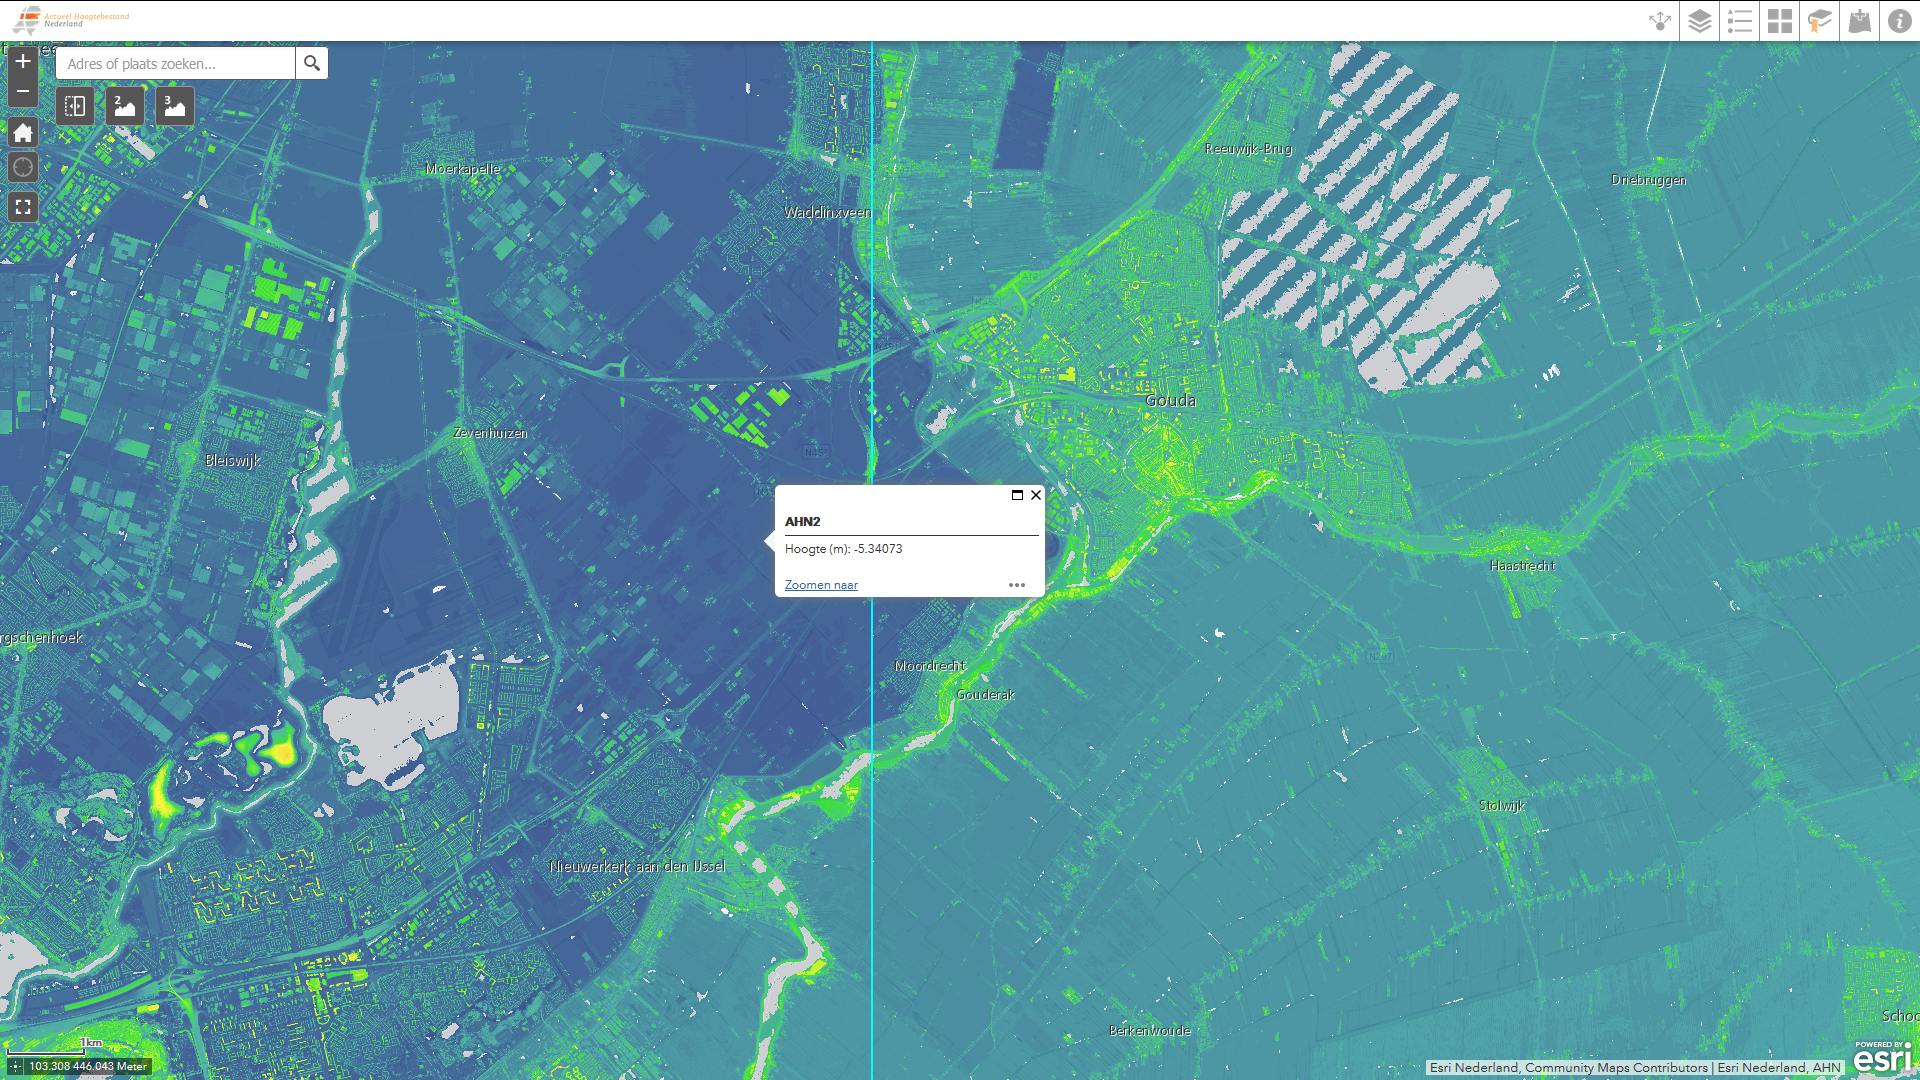
Task: Open the information icon
Action: [x=1901, y=20]
